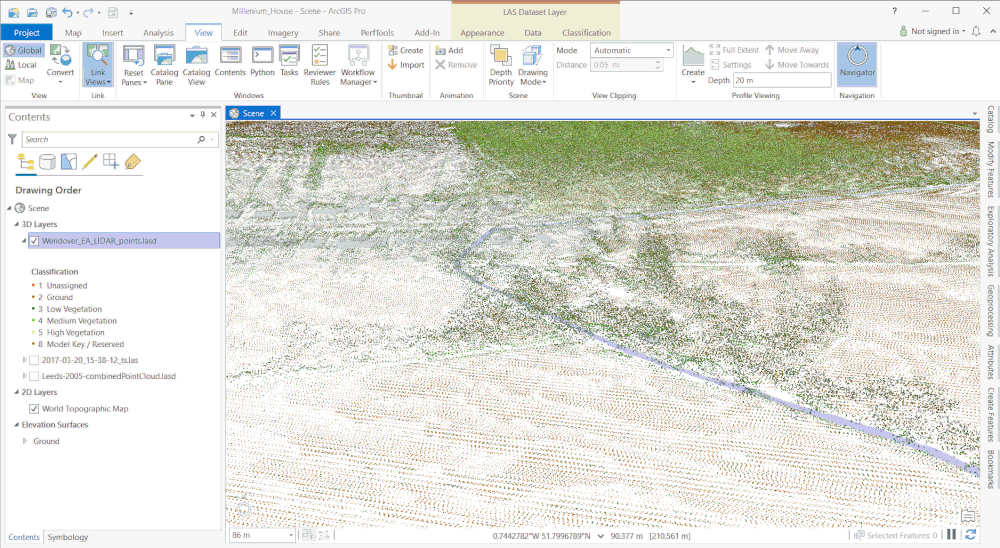This screenshot has height=548, width=1000.
Task: Switch to the Insert ribbon tab
Action: pyautogui.click(x=112, y=33)
